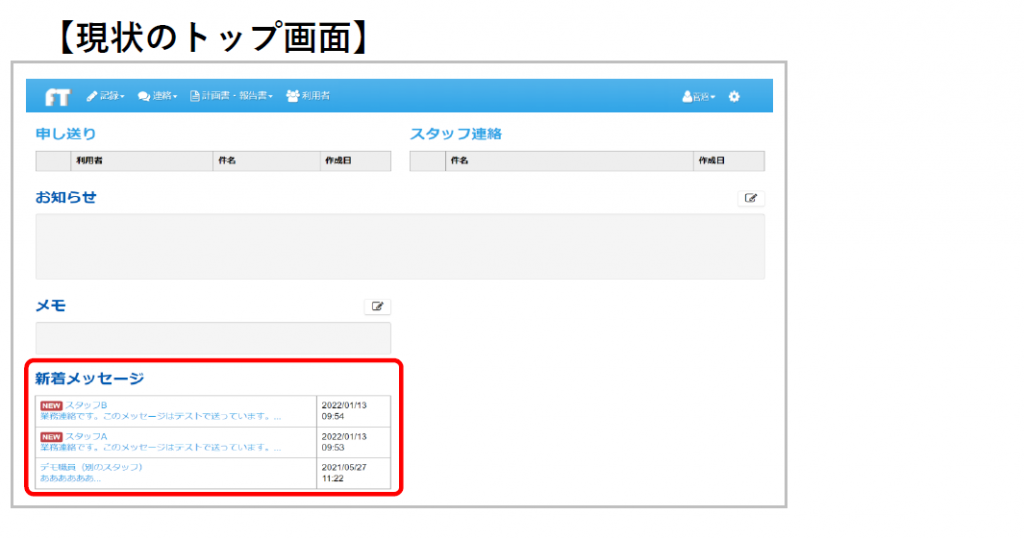
Task: Open the 記録 dropdown menu
Action: coord(106,96)
